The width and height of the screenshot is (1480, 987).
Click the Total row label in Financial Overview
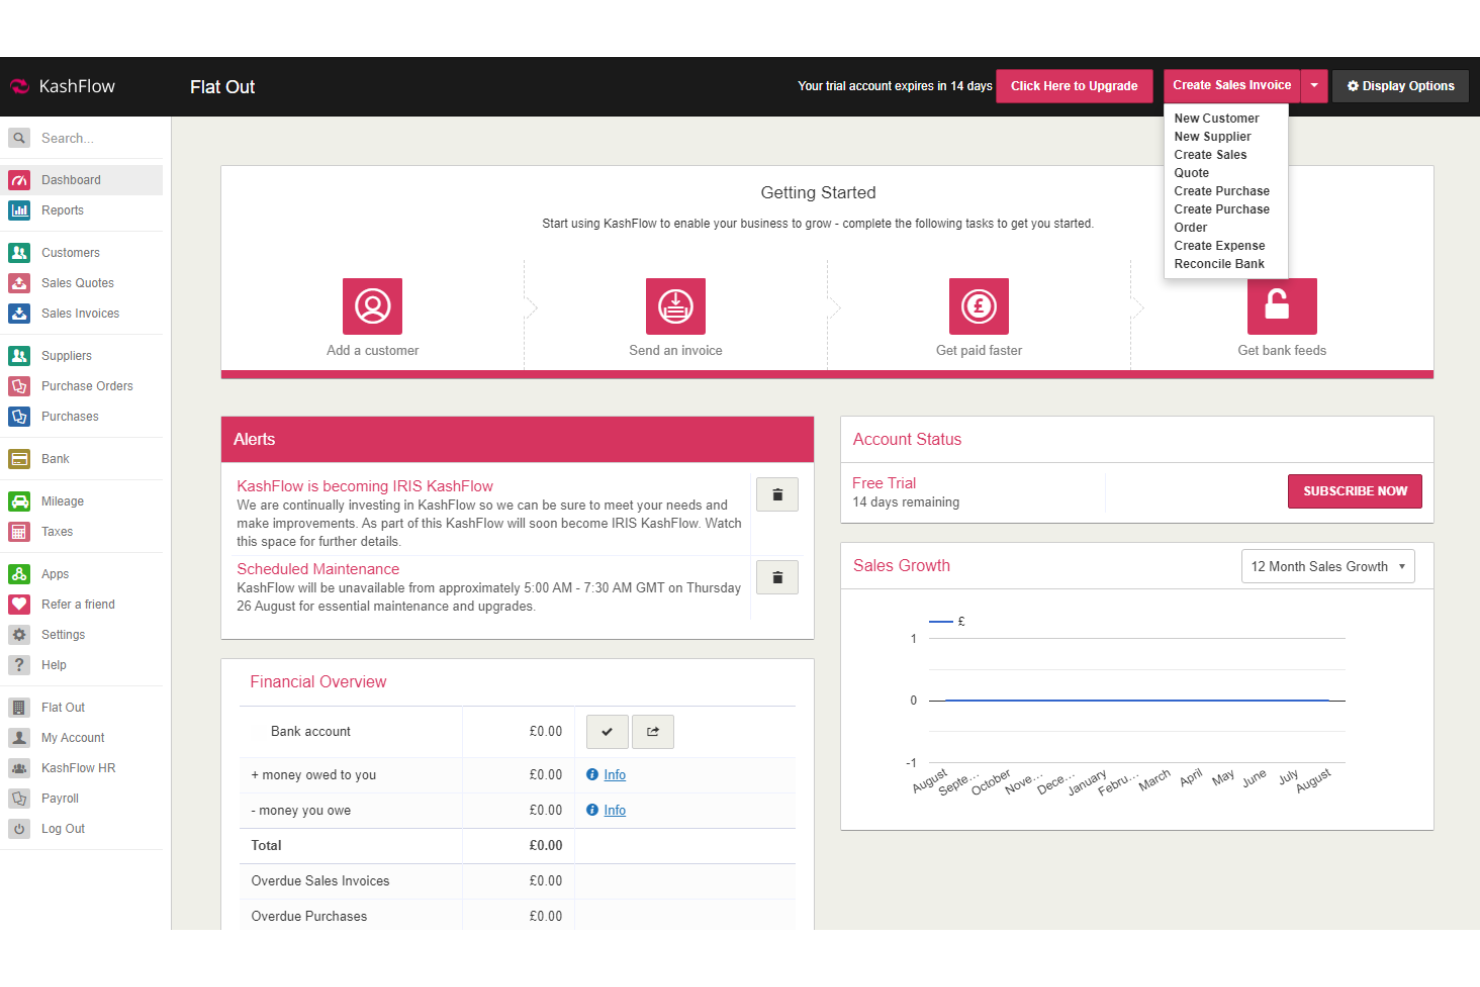tap(266, 846)
